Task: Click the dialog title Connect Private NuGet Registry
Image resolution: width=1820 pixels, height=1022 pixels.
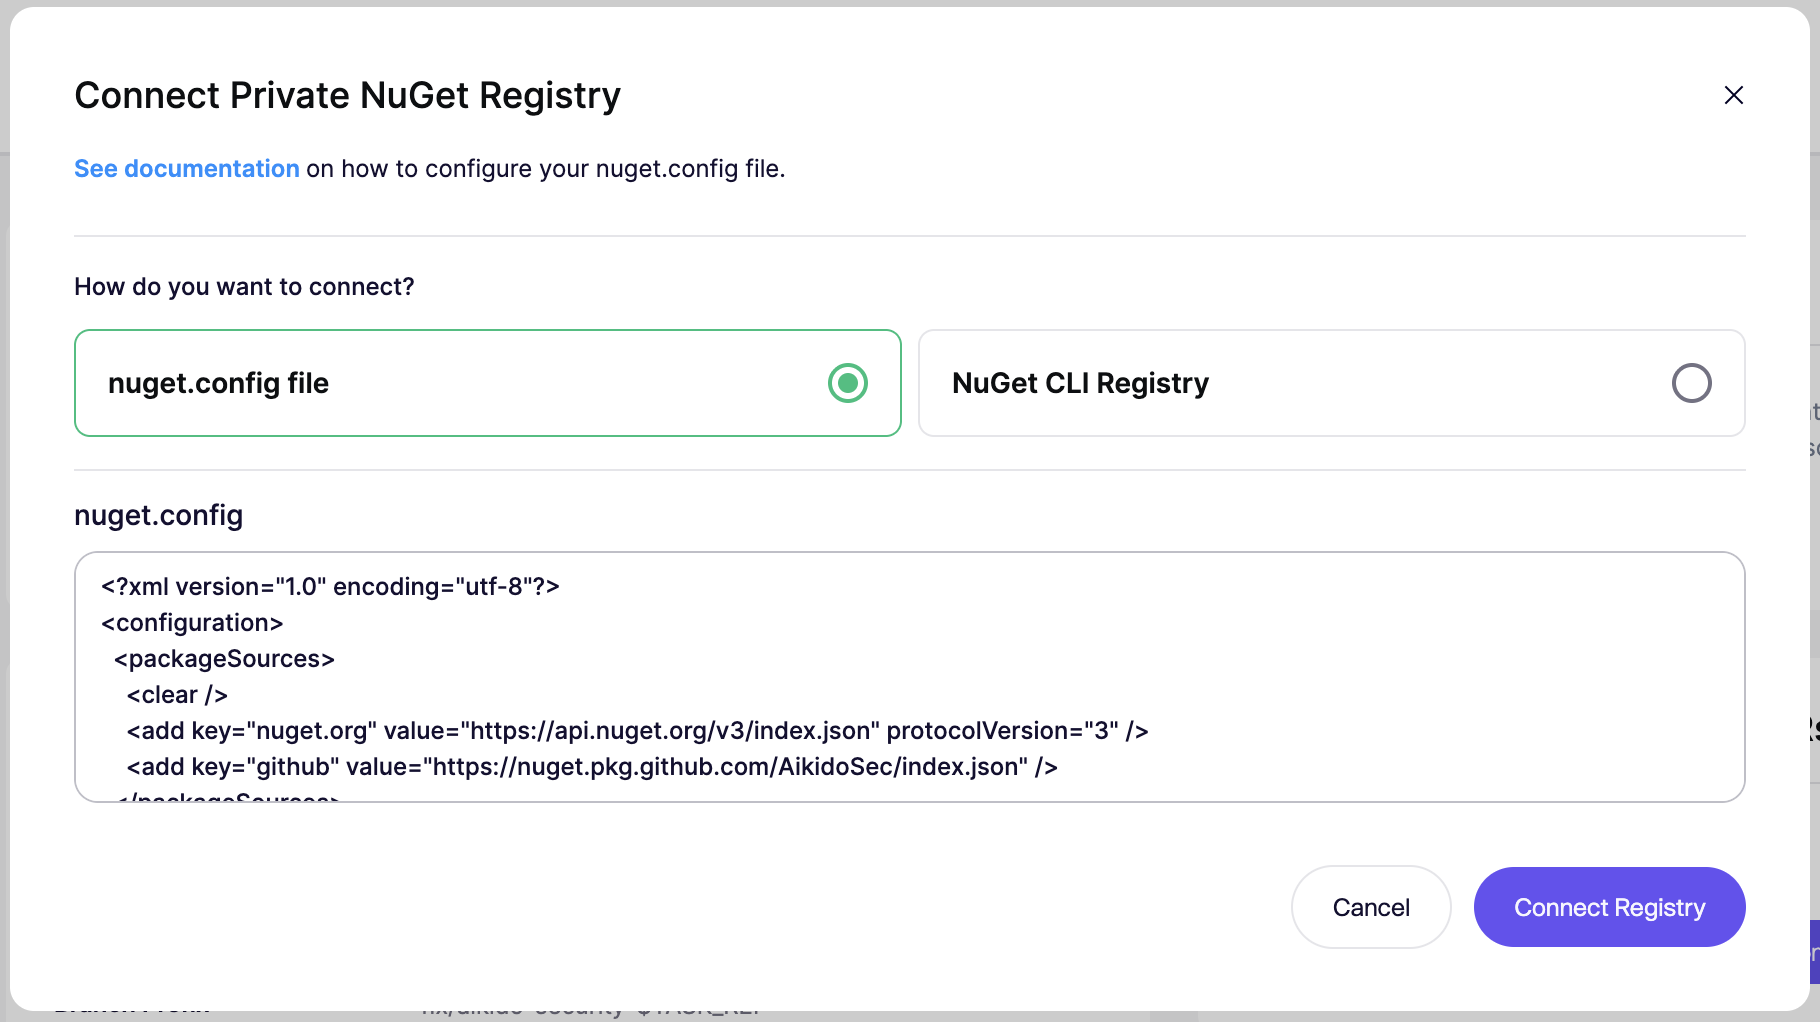Action: tap(347, 96)
